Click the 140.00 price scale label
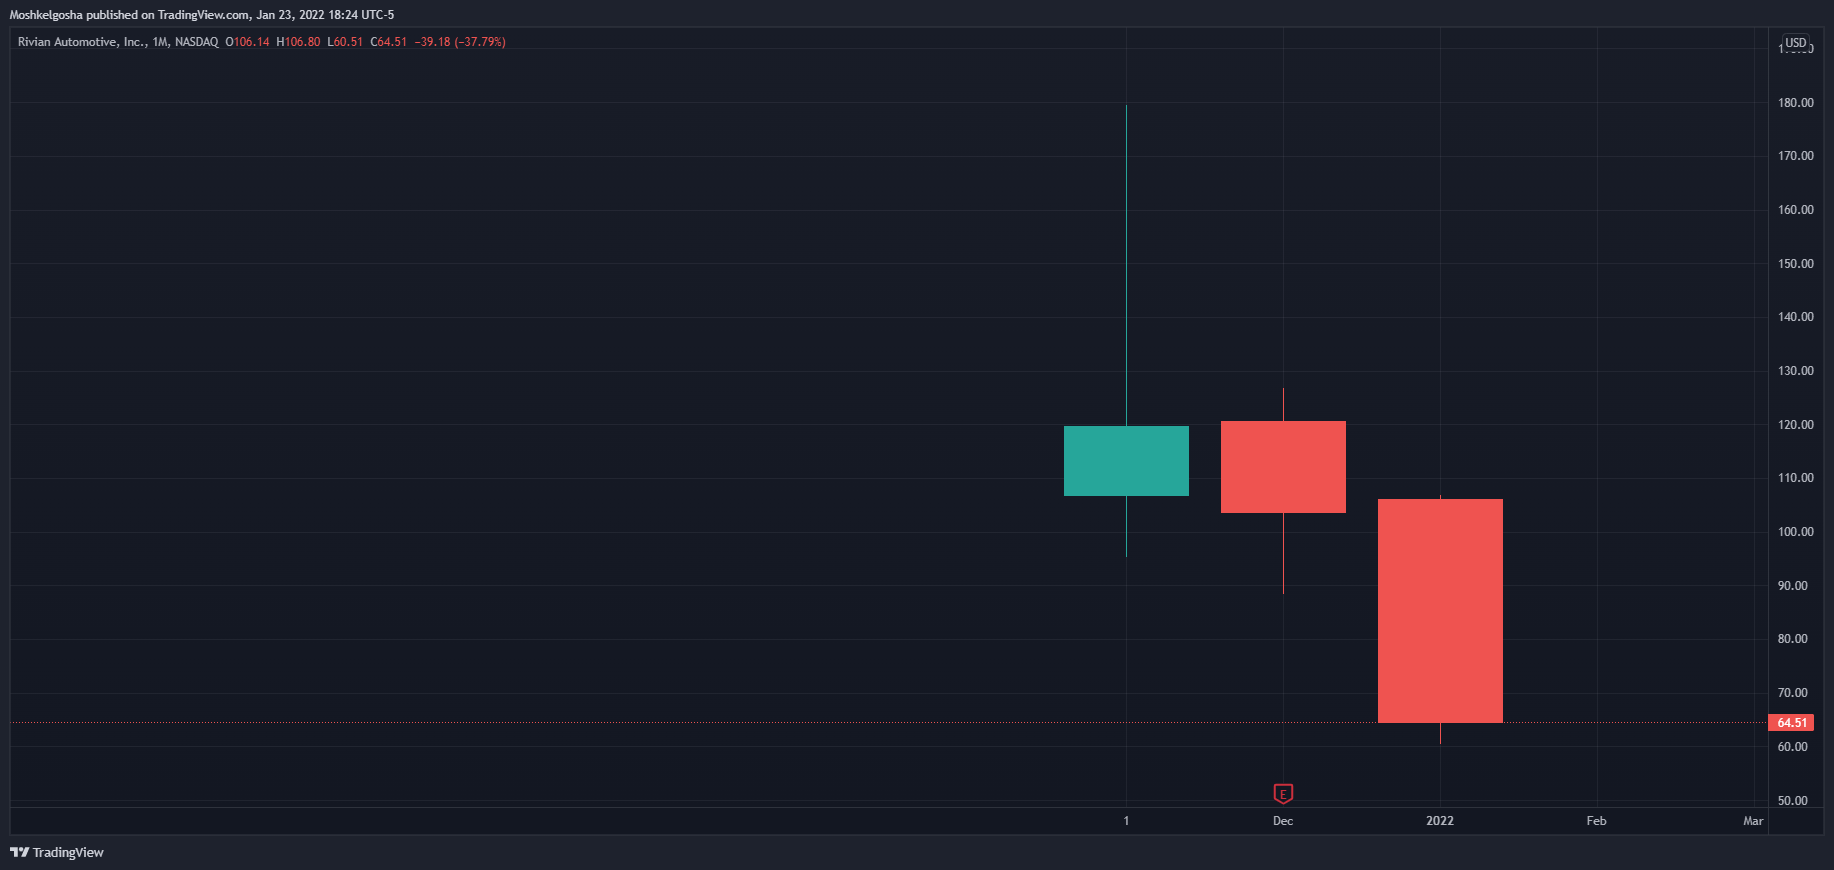The height and width of the screenshot is (870, 1834). (x=1796, y=317)
